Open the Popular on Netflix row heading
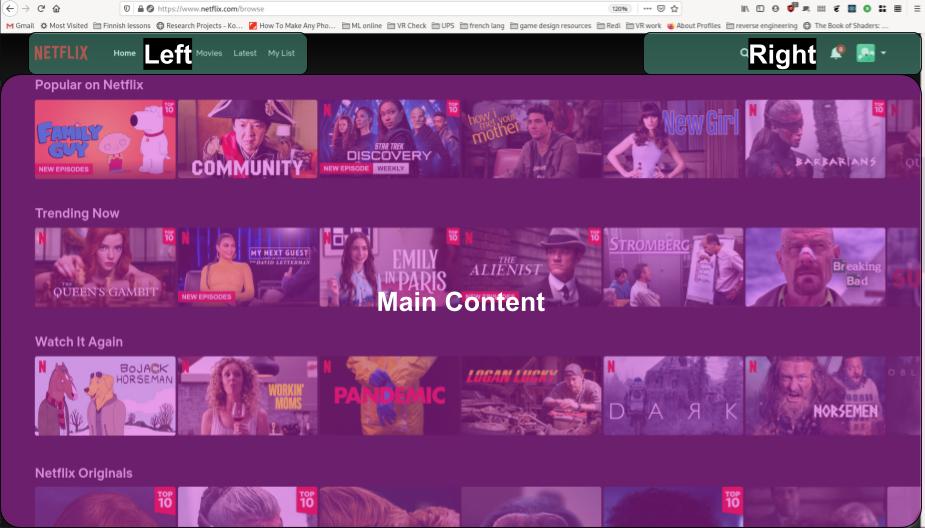The width and height of the screenshot is (925, 529). (x=89, y=85)
